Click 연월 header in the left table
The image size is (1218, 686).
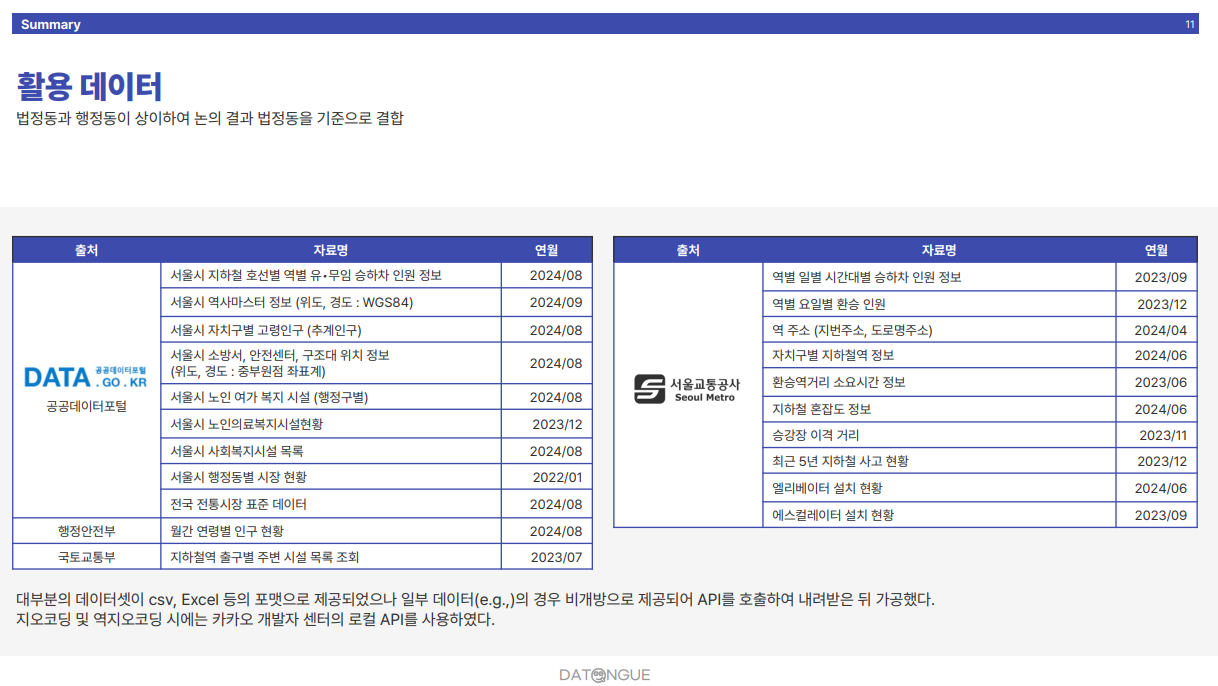(x=547, y=250)
